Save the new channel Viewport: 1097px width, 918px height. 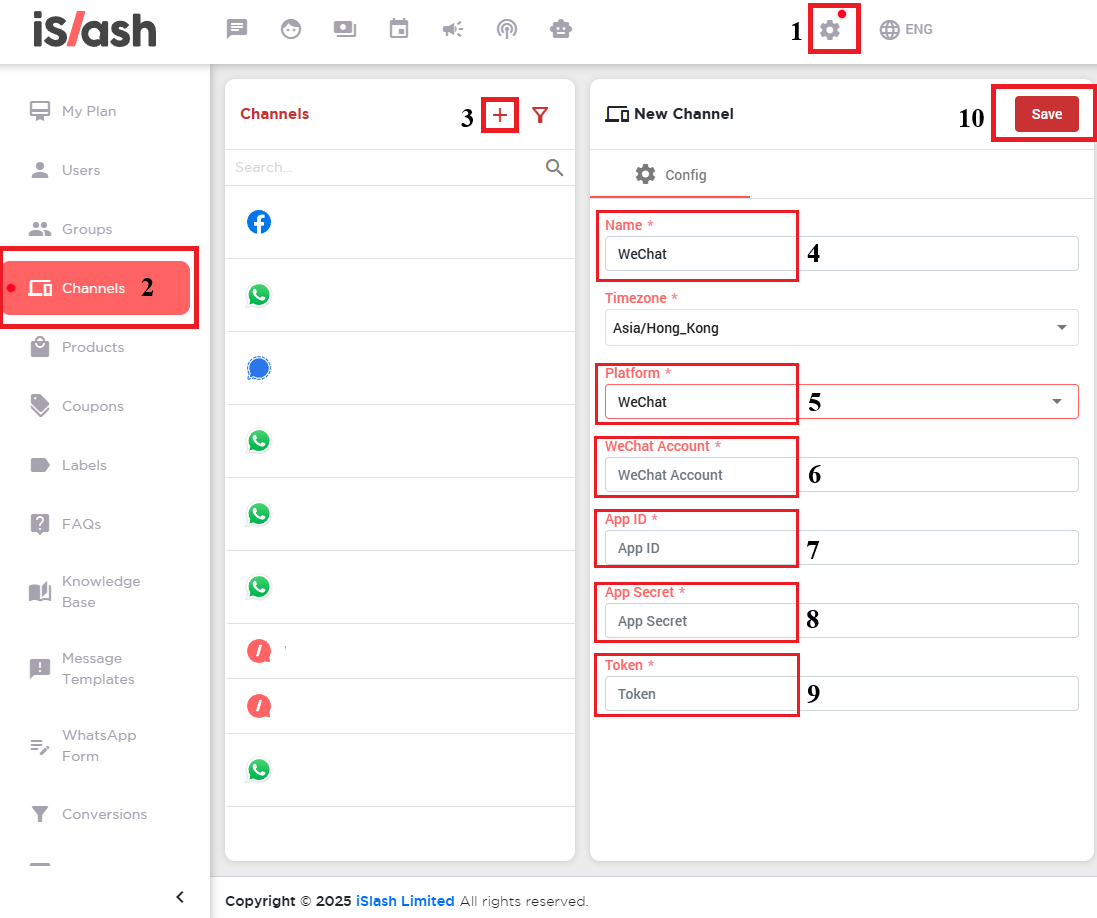click(1046, 114)
